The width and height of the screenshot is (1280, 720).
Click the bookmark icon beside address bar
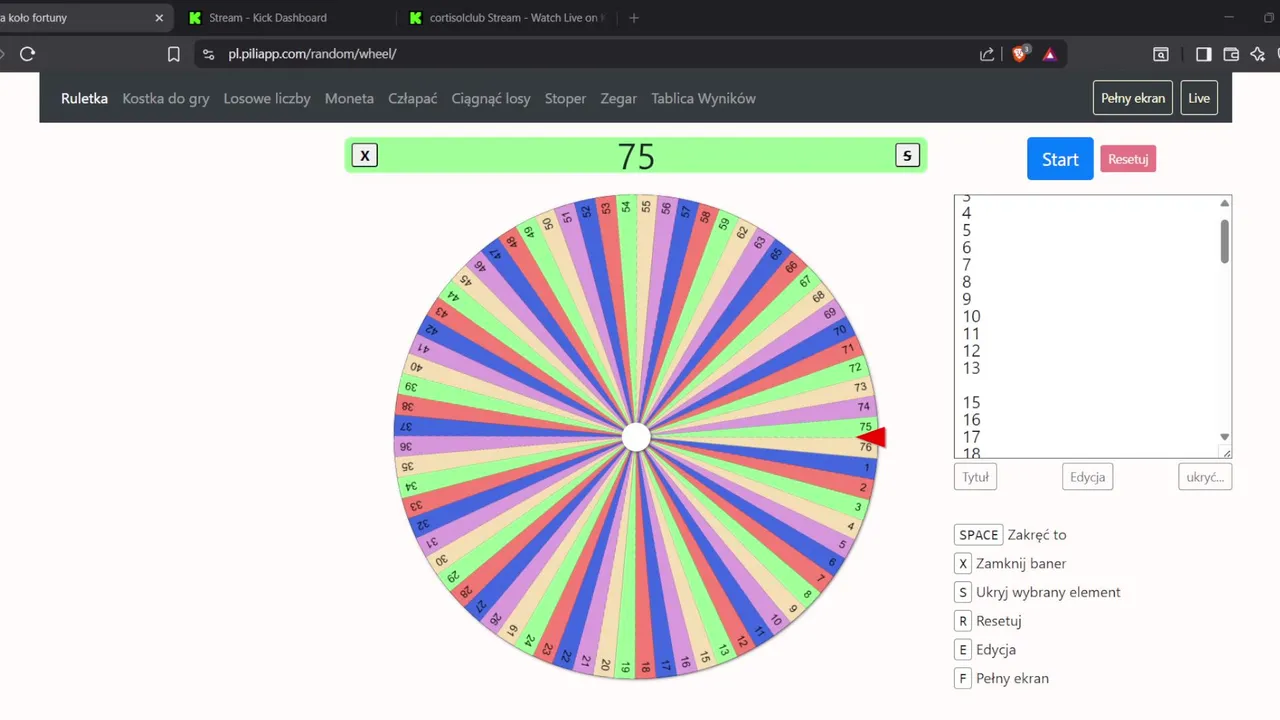pos(174,54)
